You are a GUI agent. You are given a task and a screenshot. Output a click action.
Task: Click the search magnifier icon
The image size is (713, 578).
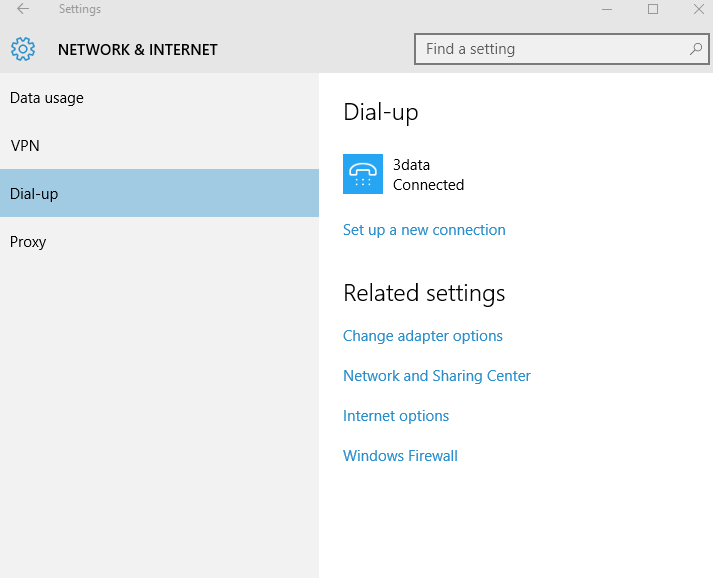tap(696, 49)
